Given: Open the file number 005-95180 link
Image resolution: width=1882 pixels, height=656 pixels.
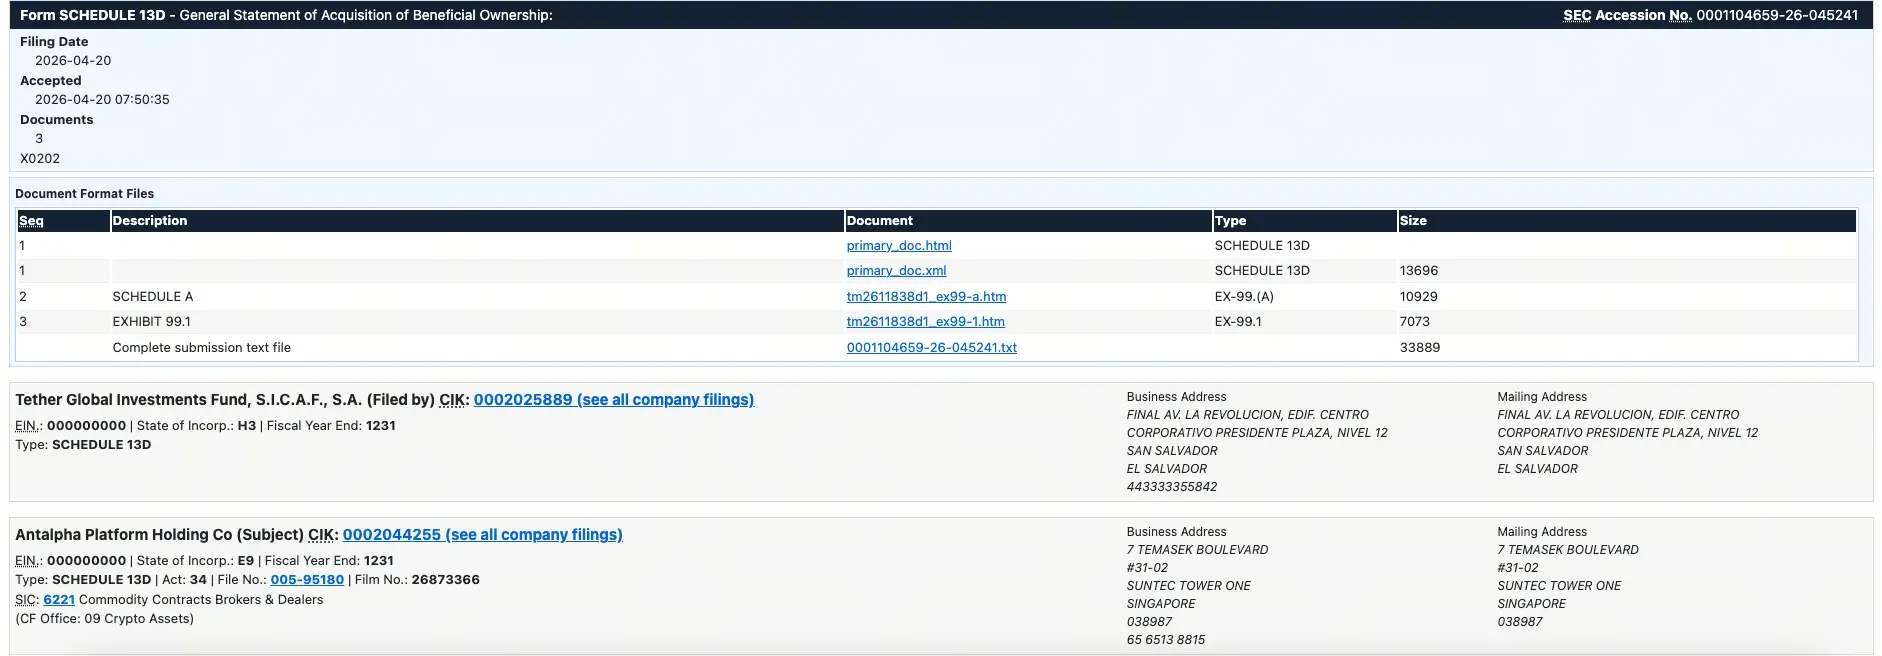Looking at the screenshot, I should [307, 580].
